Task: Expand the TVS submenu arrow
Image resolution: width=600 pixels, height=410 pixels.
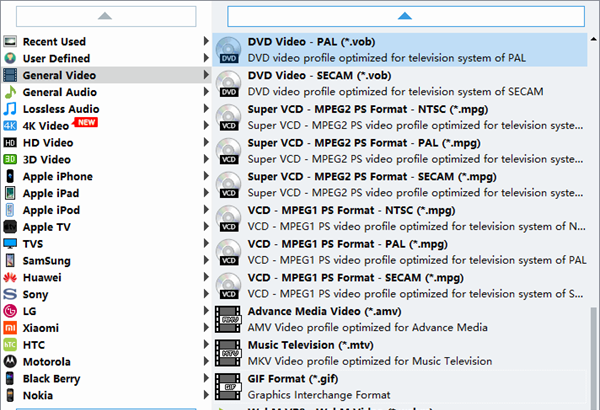Action: [x=206, y=243]
